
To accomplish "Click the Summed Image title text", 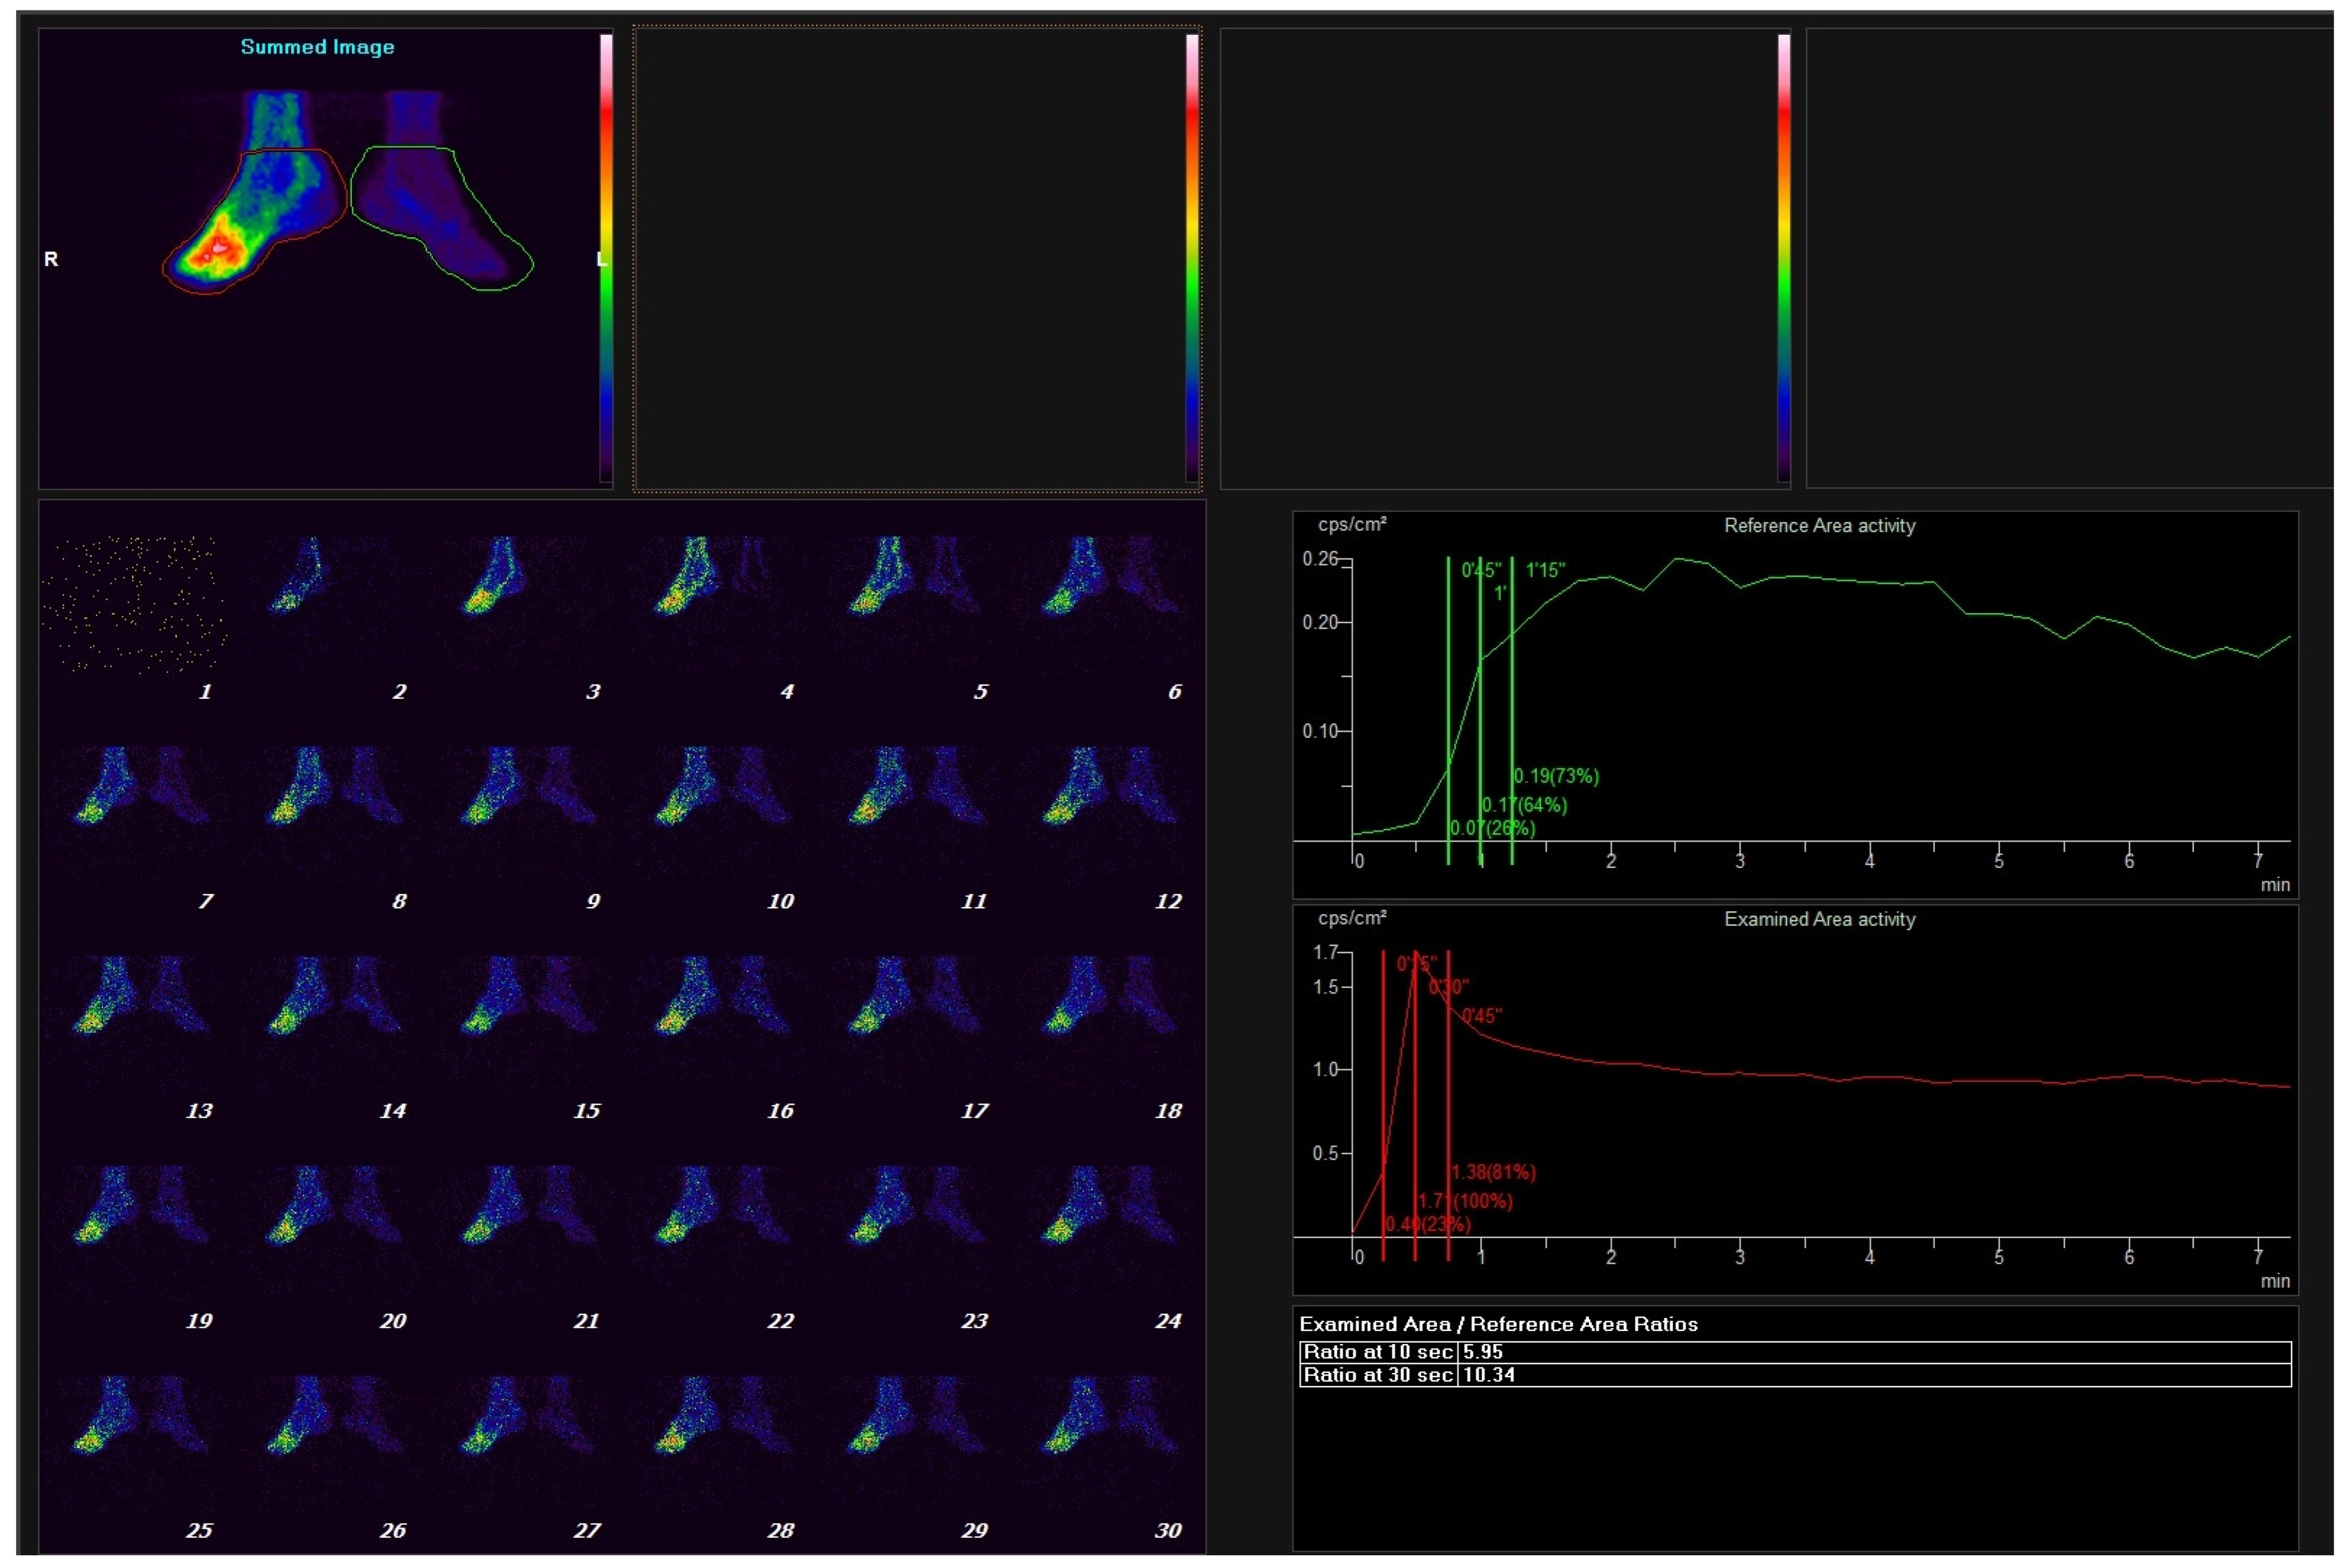I will point(317,47).
